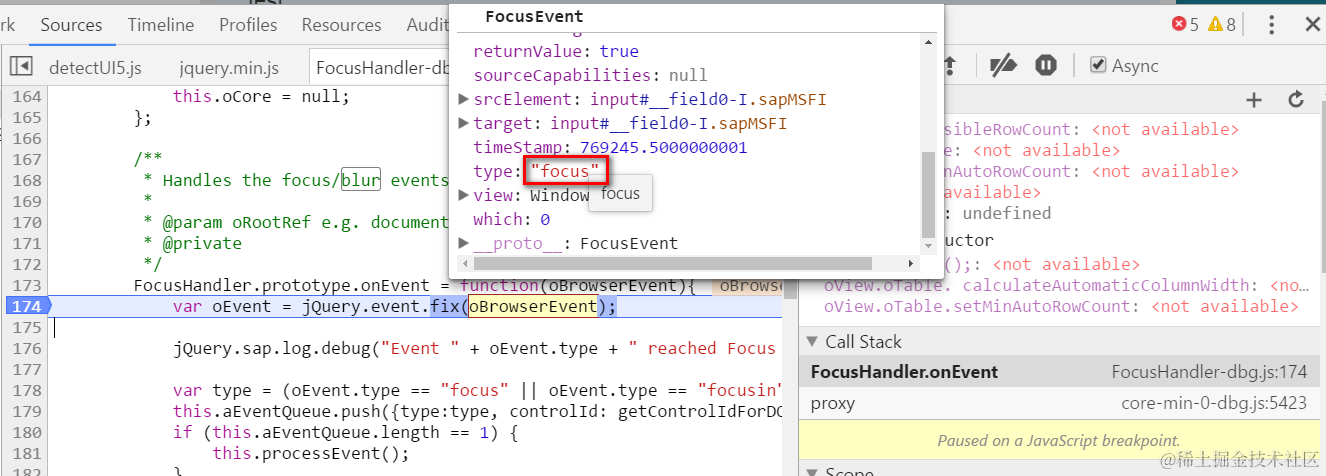This screenshot has height=476, width=1326.
Task: Open the jquery.min.js file tab
Action: 229,67
